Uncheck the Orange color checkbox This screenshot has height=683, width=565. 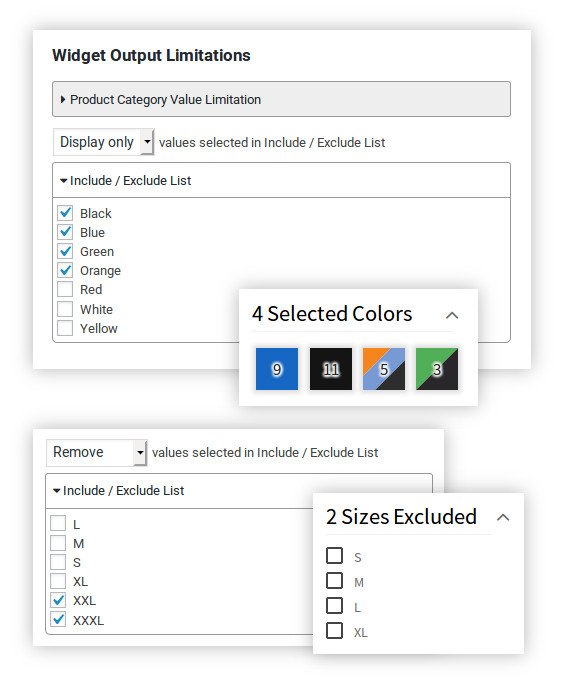point(65,270)
